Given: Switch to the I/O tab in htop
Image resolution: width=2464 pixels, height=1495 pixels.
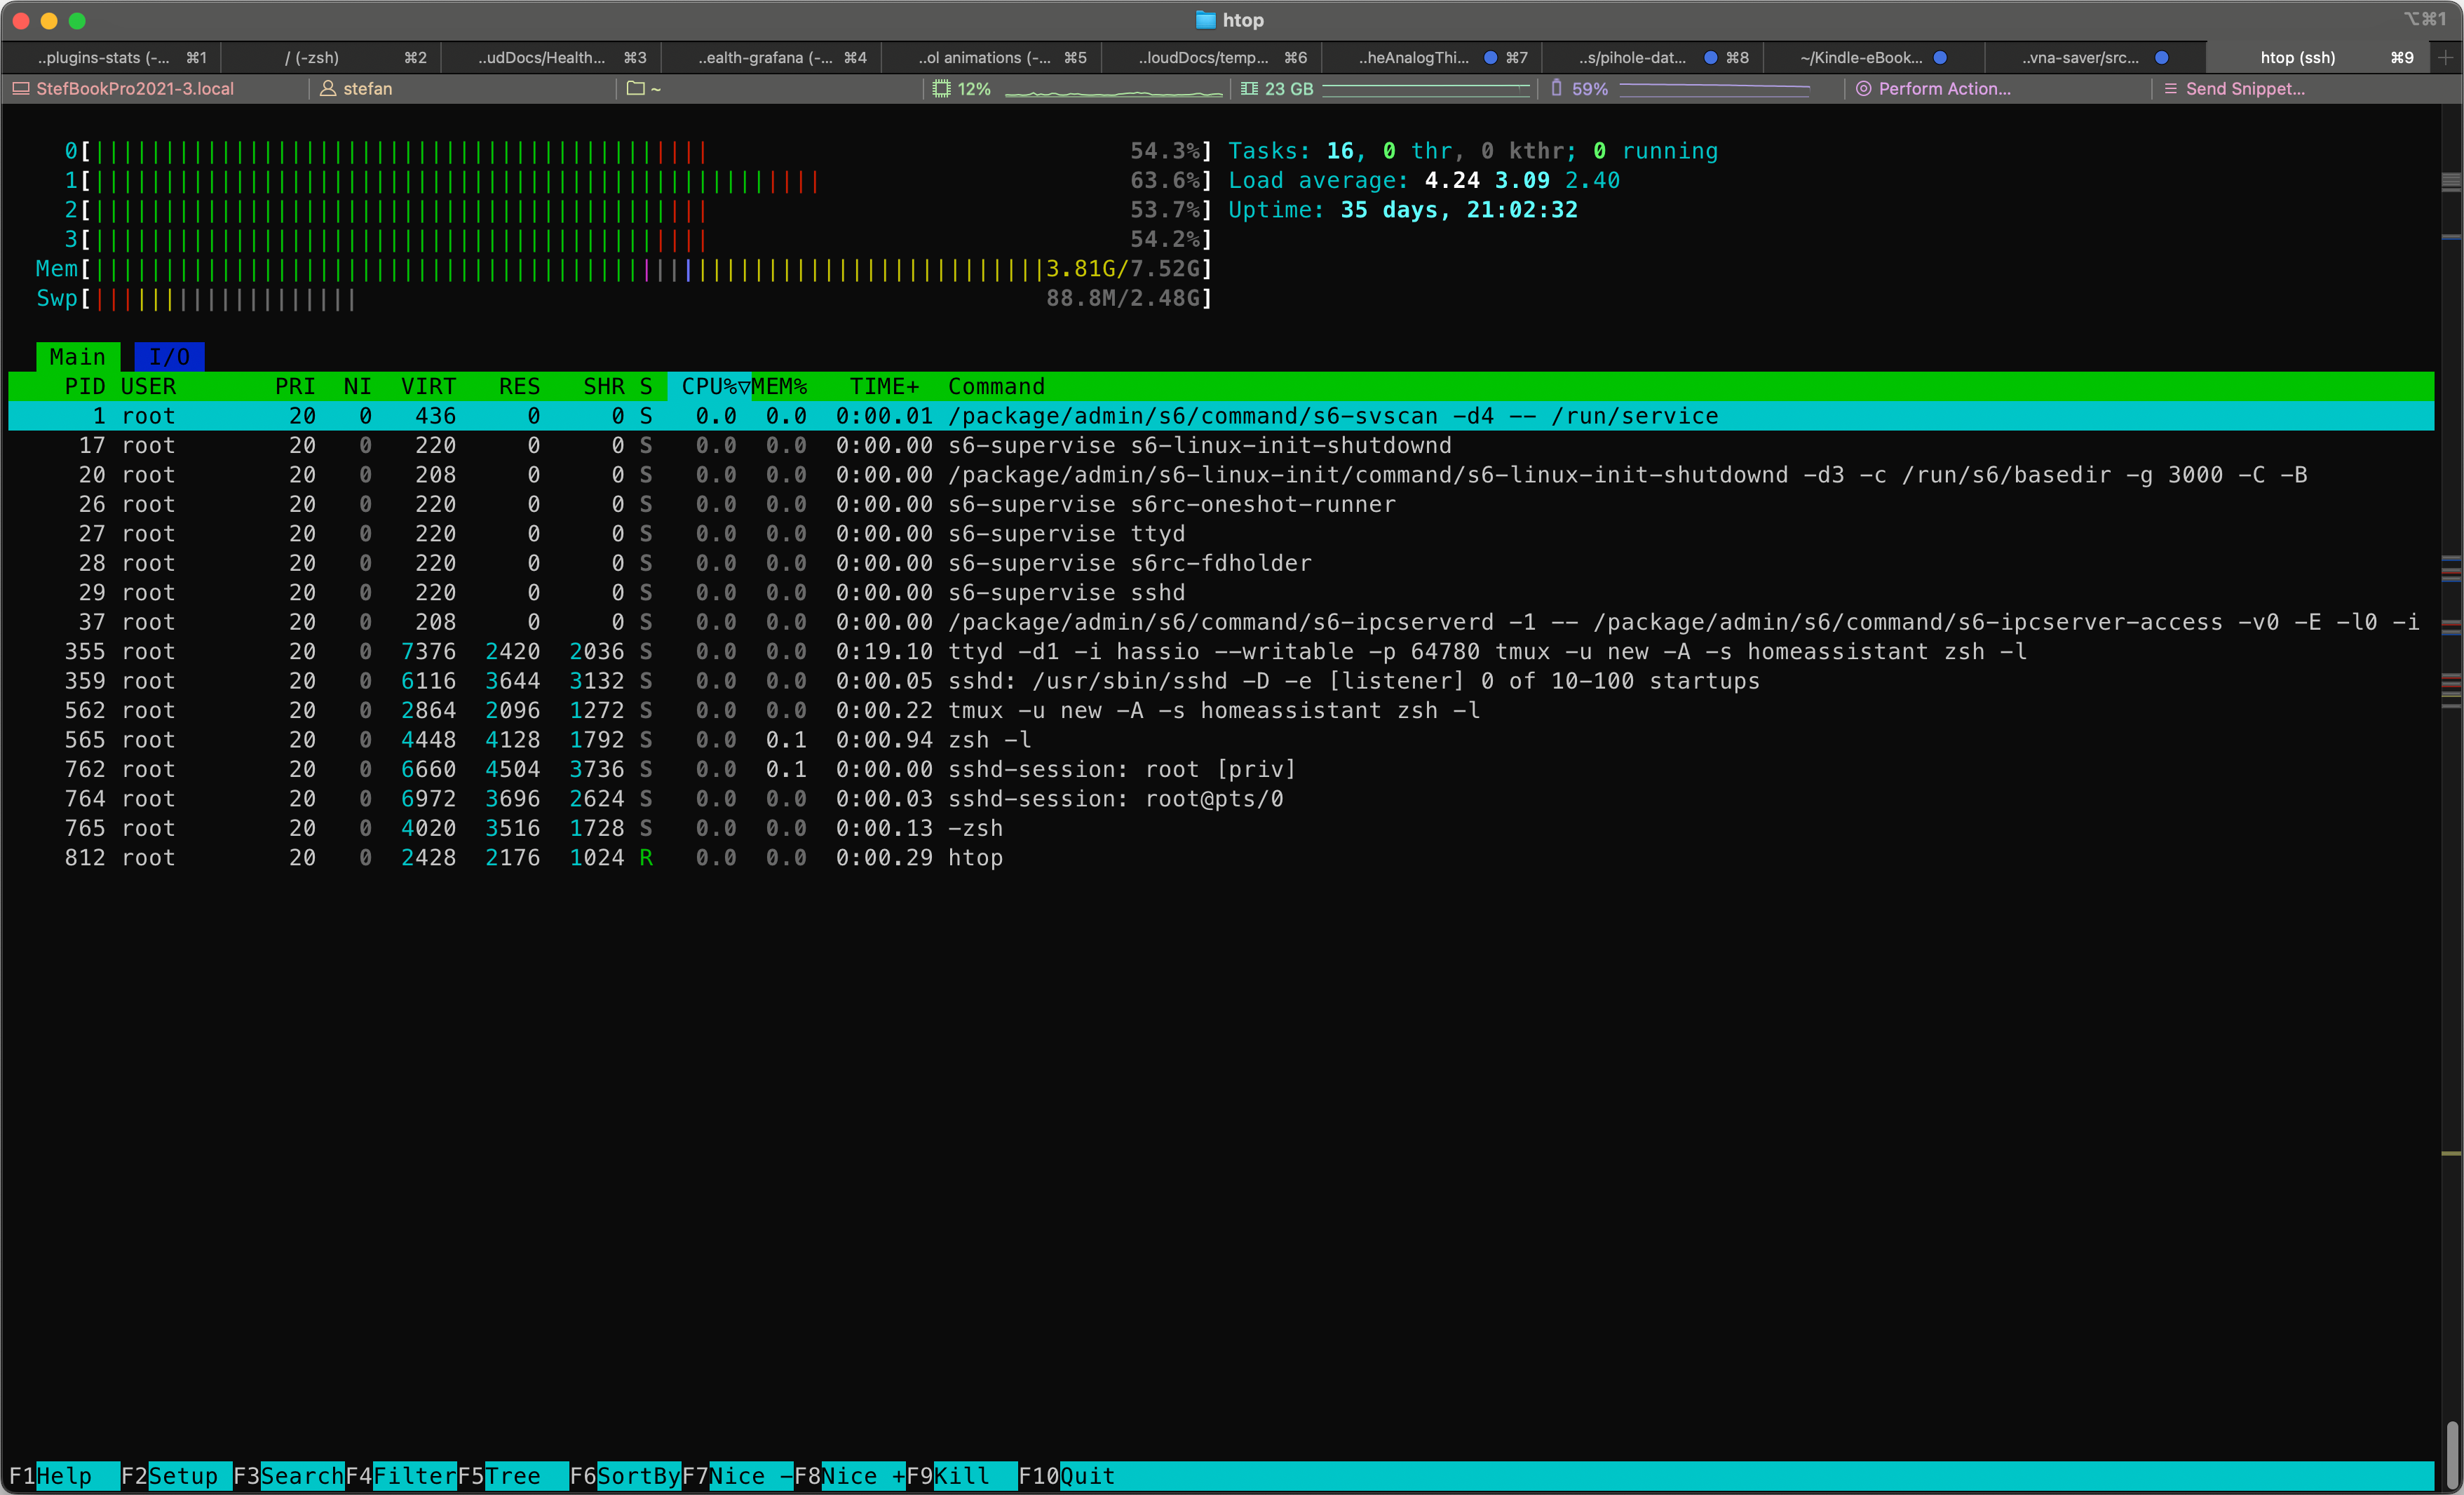Looking at the screenshot, I should [x=169, y=357].
